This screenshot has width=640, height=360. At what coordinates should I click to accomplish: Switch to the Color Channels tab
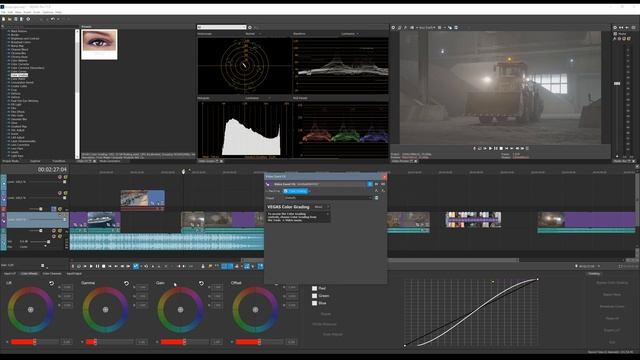52,273
